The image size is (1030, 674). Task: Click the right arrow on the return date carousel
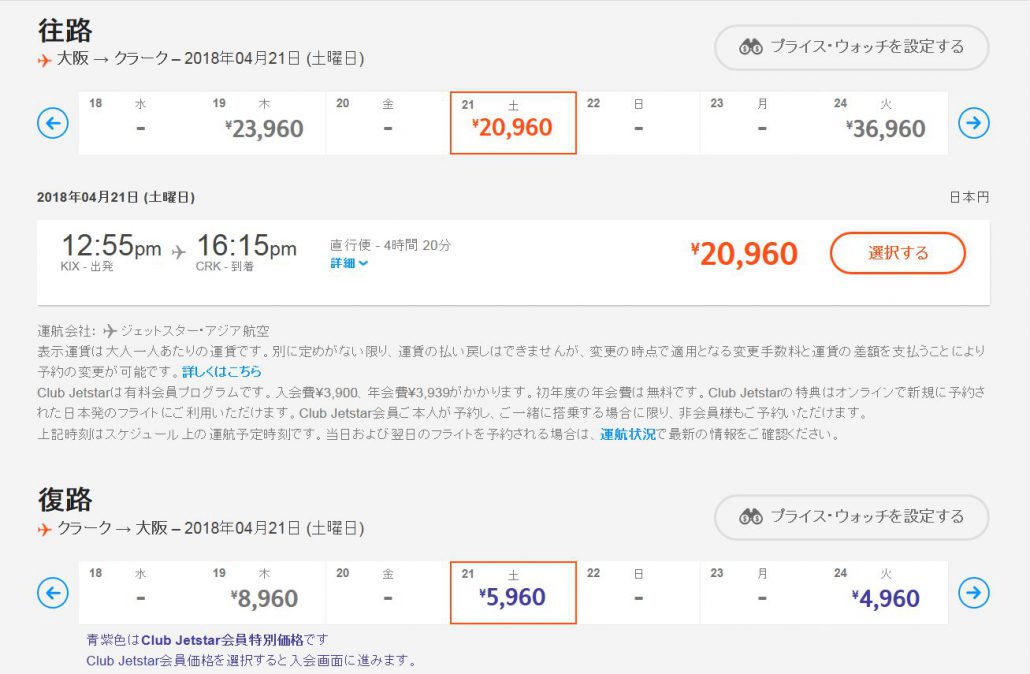pyautogui.click(x=972, y=592)
